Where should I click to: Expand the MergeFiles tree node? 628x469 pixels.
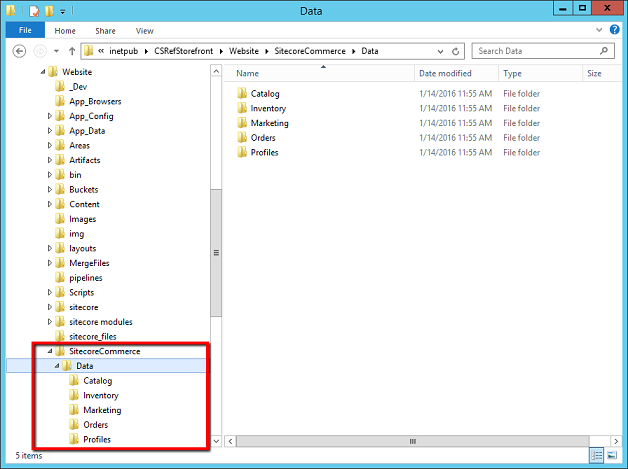[50, 263]
